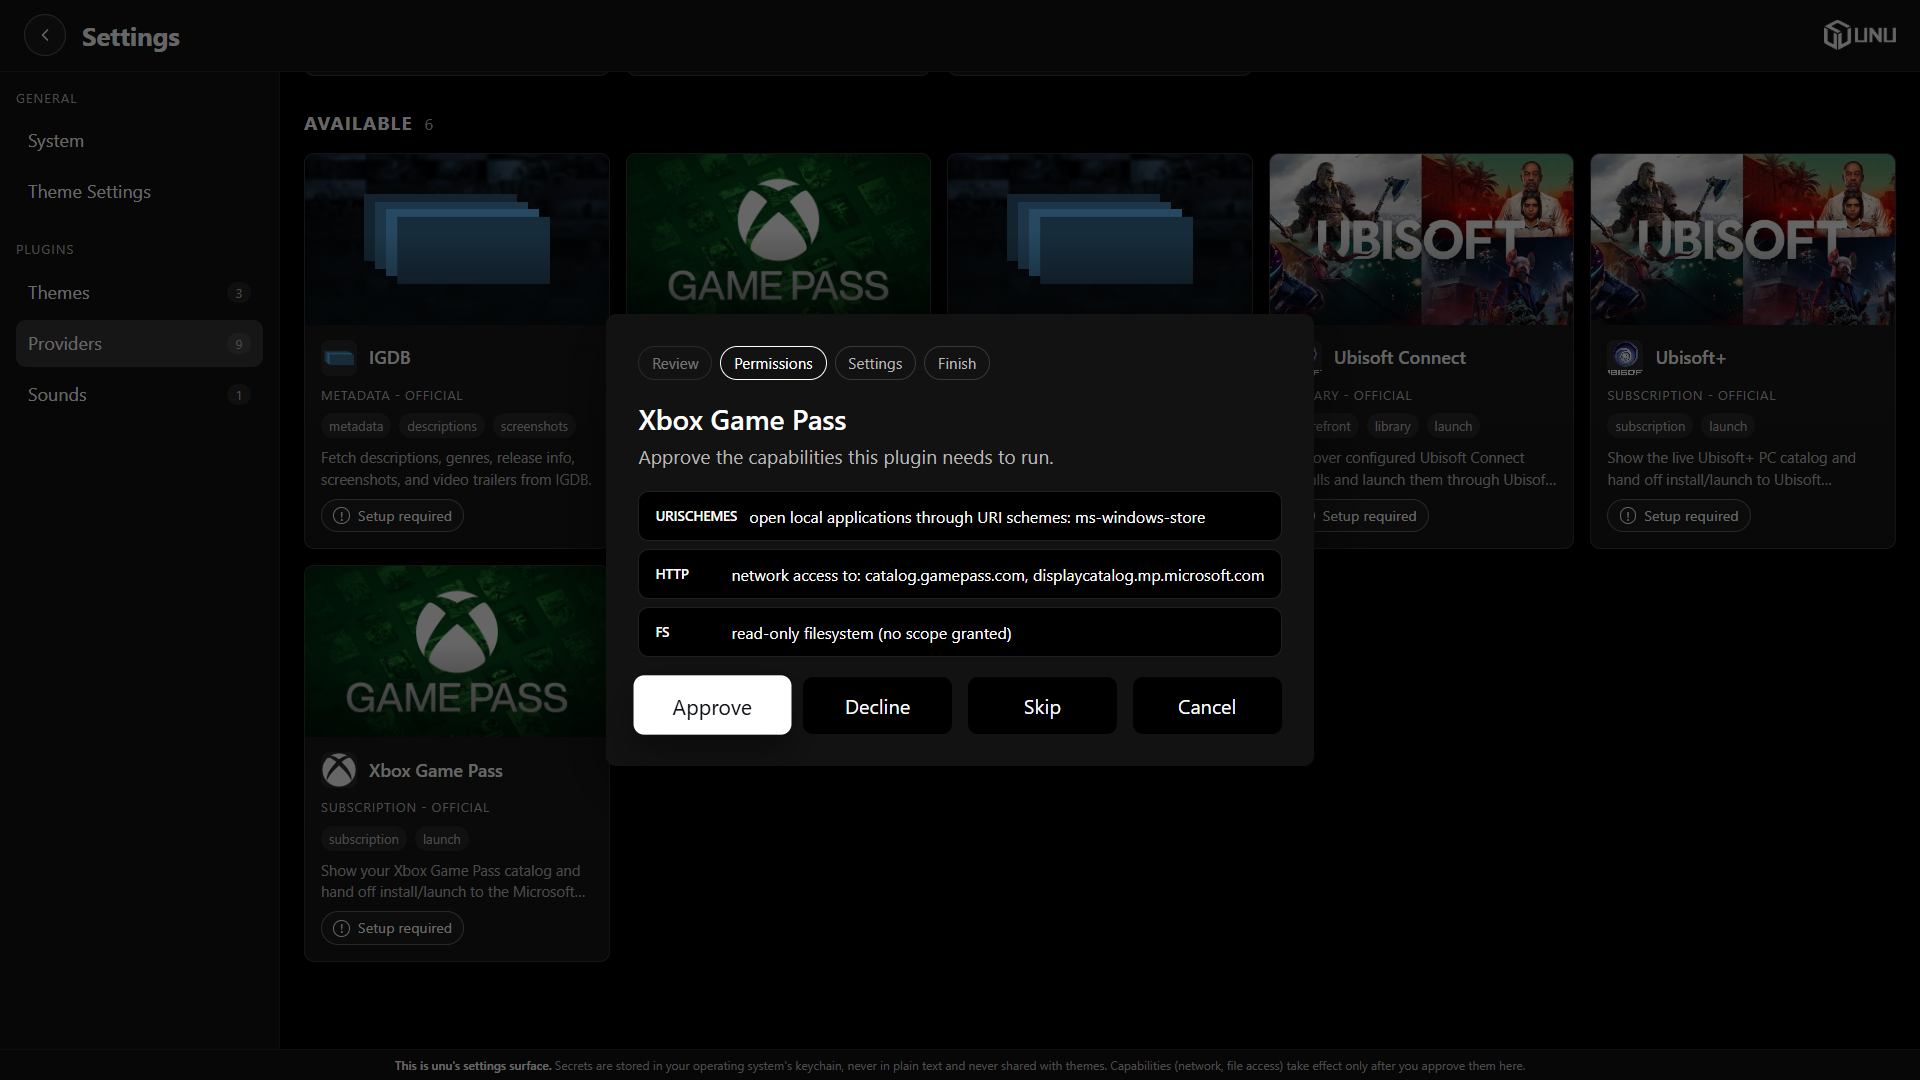Open the Review step tab
The height and width of the screenshot is (1080, 1920).
tap(675, 363)
